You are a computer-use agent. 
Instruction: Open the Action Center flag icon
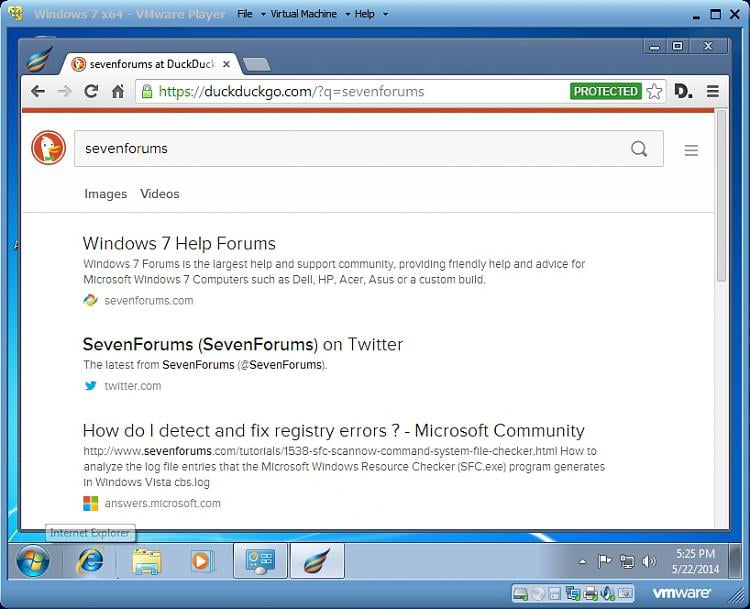[605, 560]
